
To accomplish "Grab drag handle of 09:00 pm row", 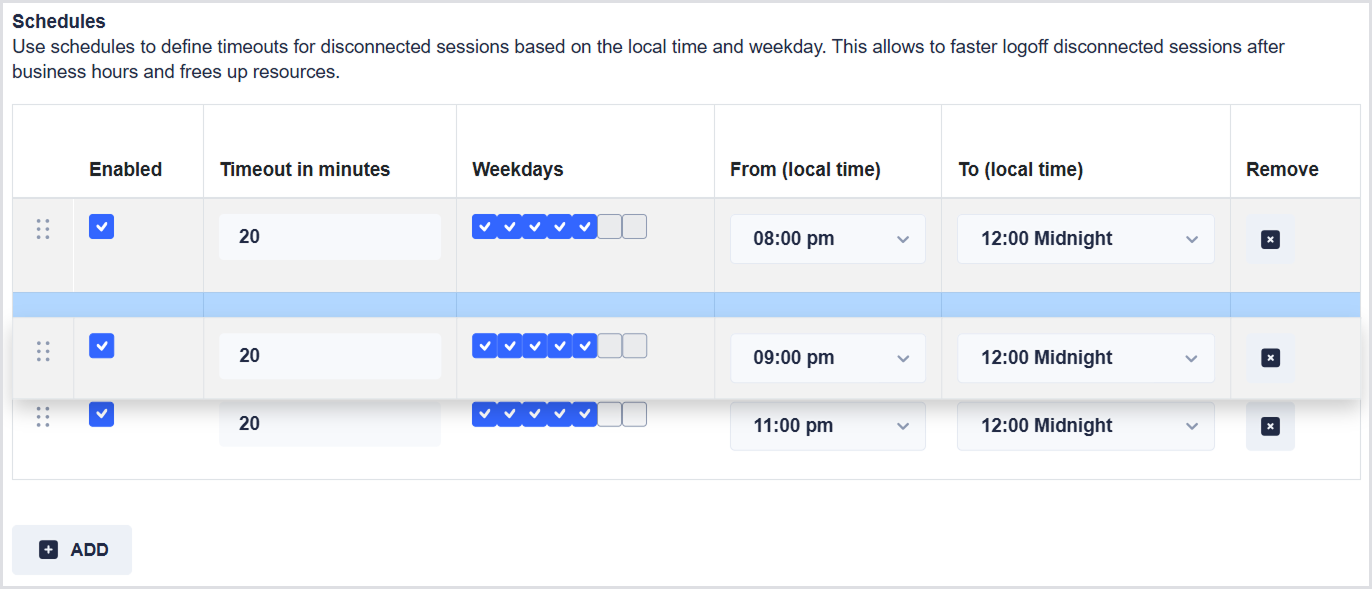I will pos(43,351).
